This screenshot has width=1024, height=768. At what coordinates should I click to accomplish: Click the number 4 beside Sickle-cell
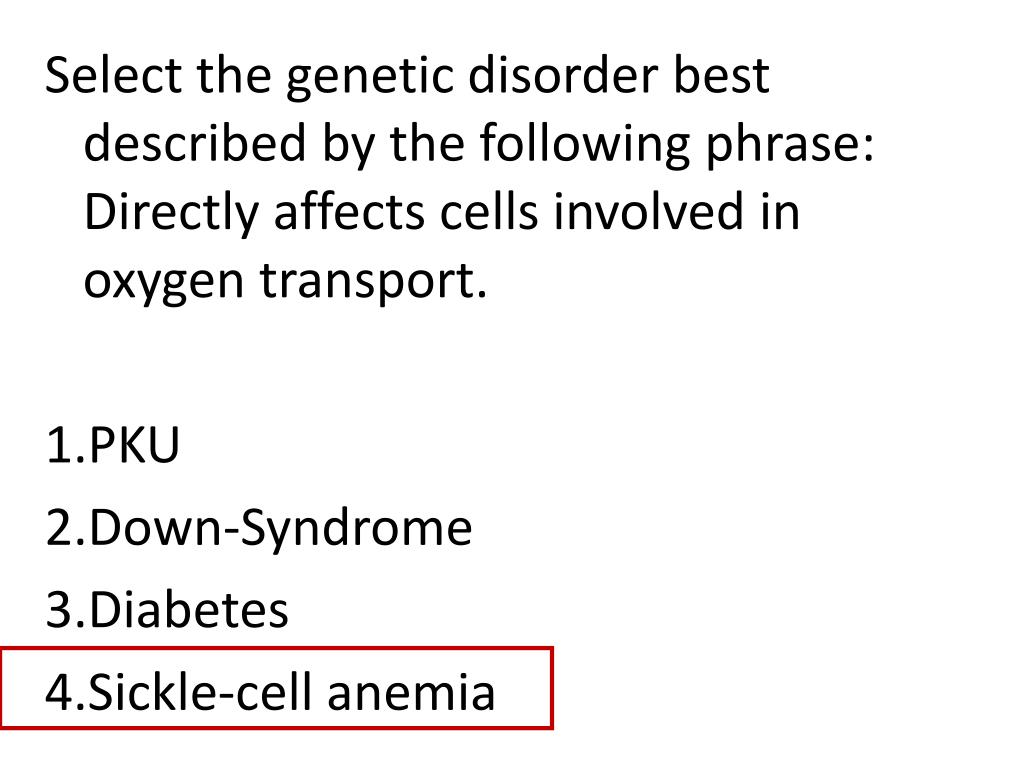pyautogui.click(x=58, y=691)
